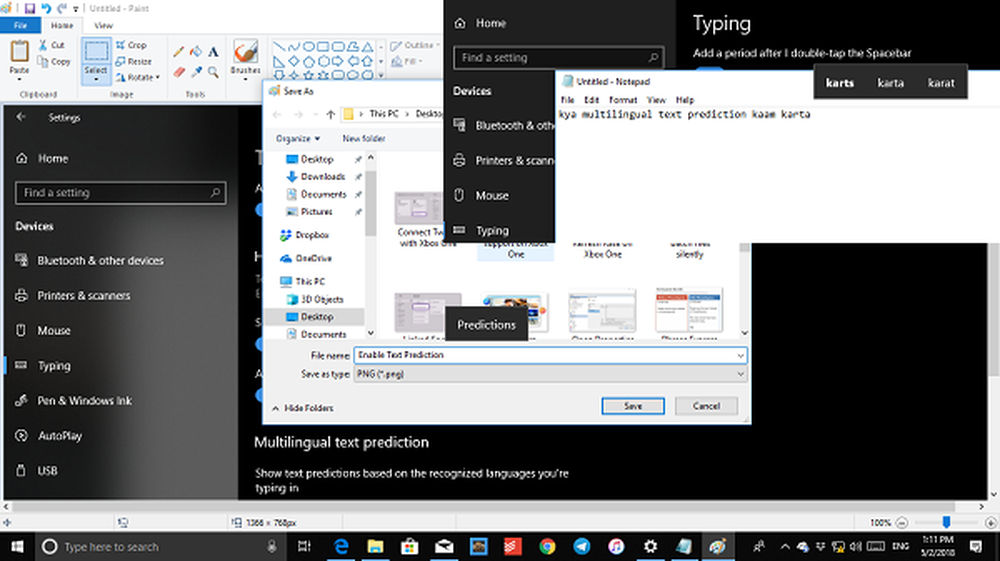The height and width of the screenshot is (561, 1000).
Task: Open Quick Access Toolbar customize dropdown
Action: pos(76,9)
